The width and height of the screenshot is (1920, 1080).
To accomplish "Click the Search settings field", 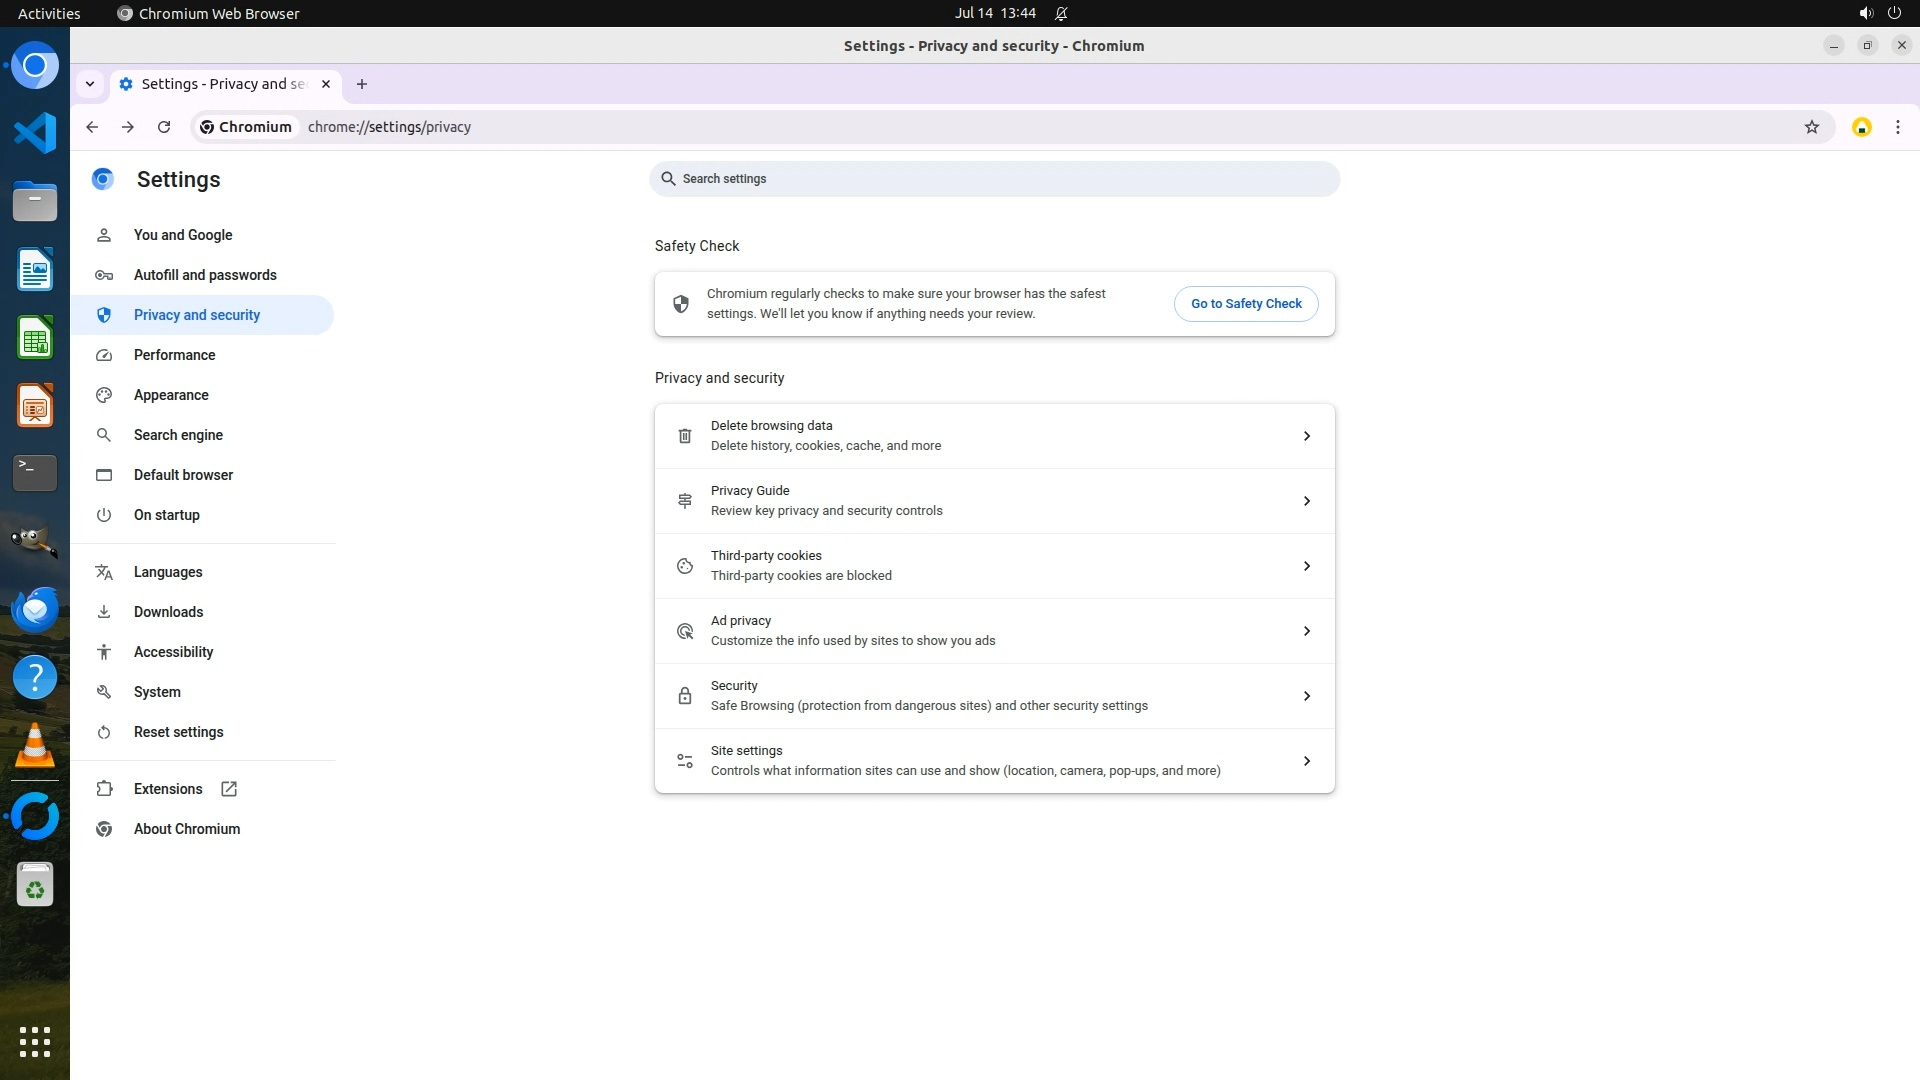I will [x=993, y=179].
